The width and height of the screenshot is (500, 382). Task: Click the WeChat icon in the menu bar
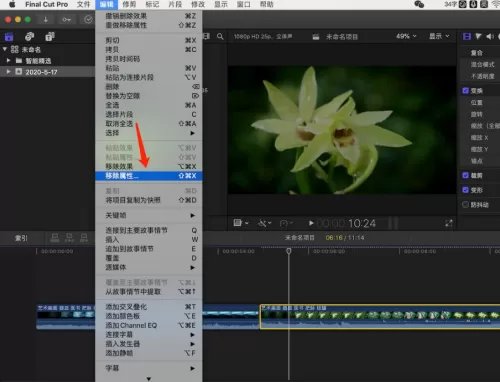(x=419, y=4)
